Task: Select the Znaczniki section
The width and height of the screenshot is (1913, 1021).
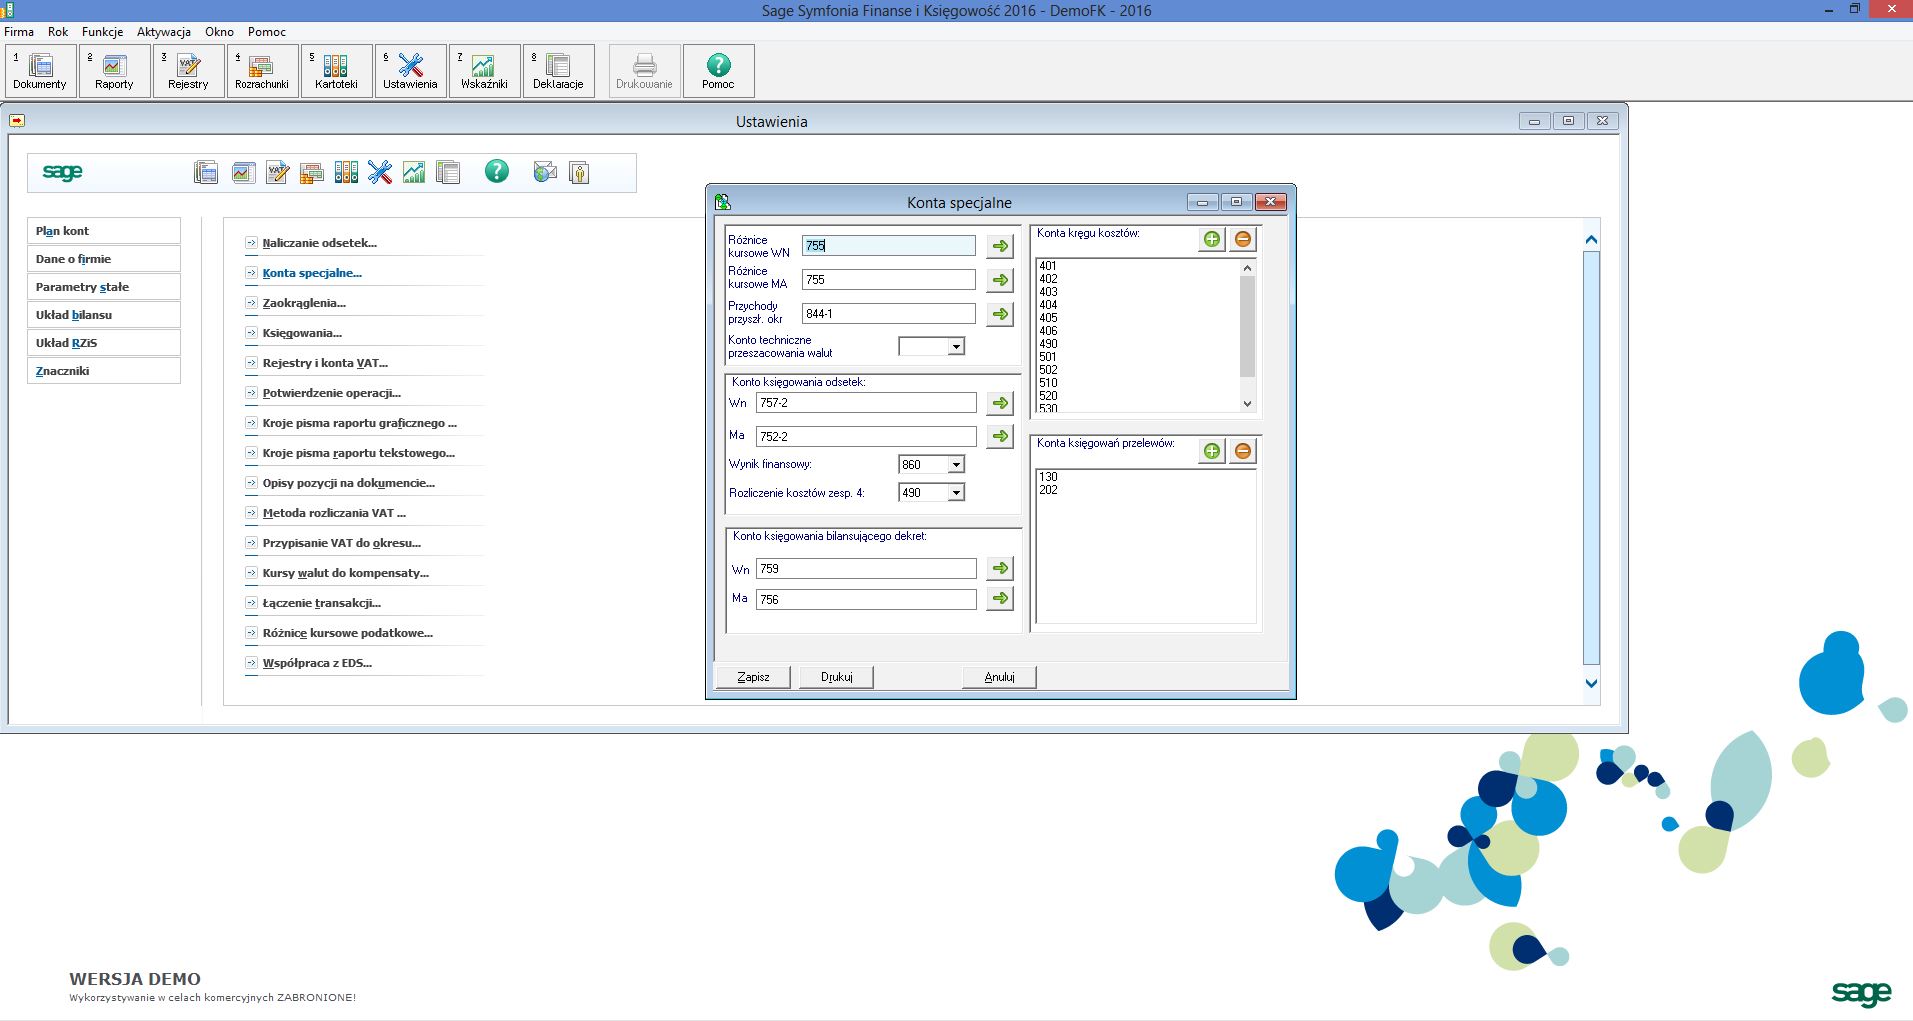Action: click(x=104, y=371)
